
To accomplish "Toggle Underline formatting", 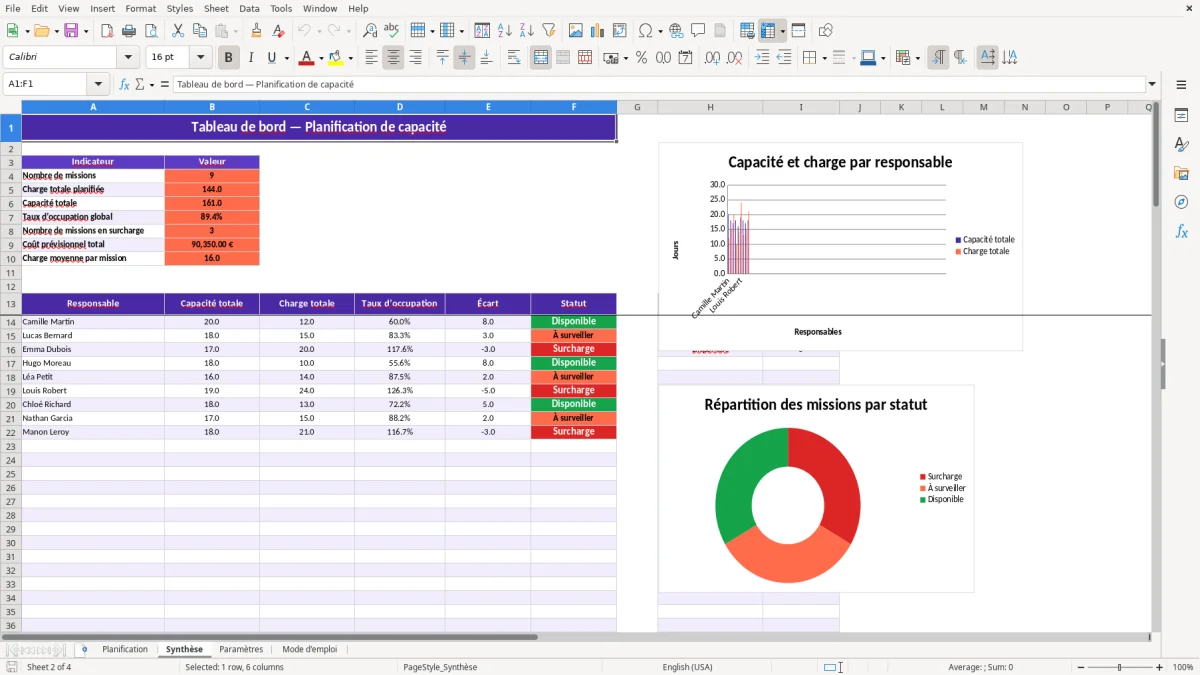I will [271, 58].
